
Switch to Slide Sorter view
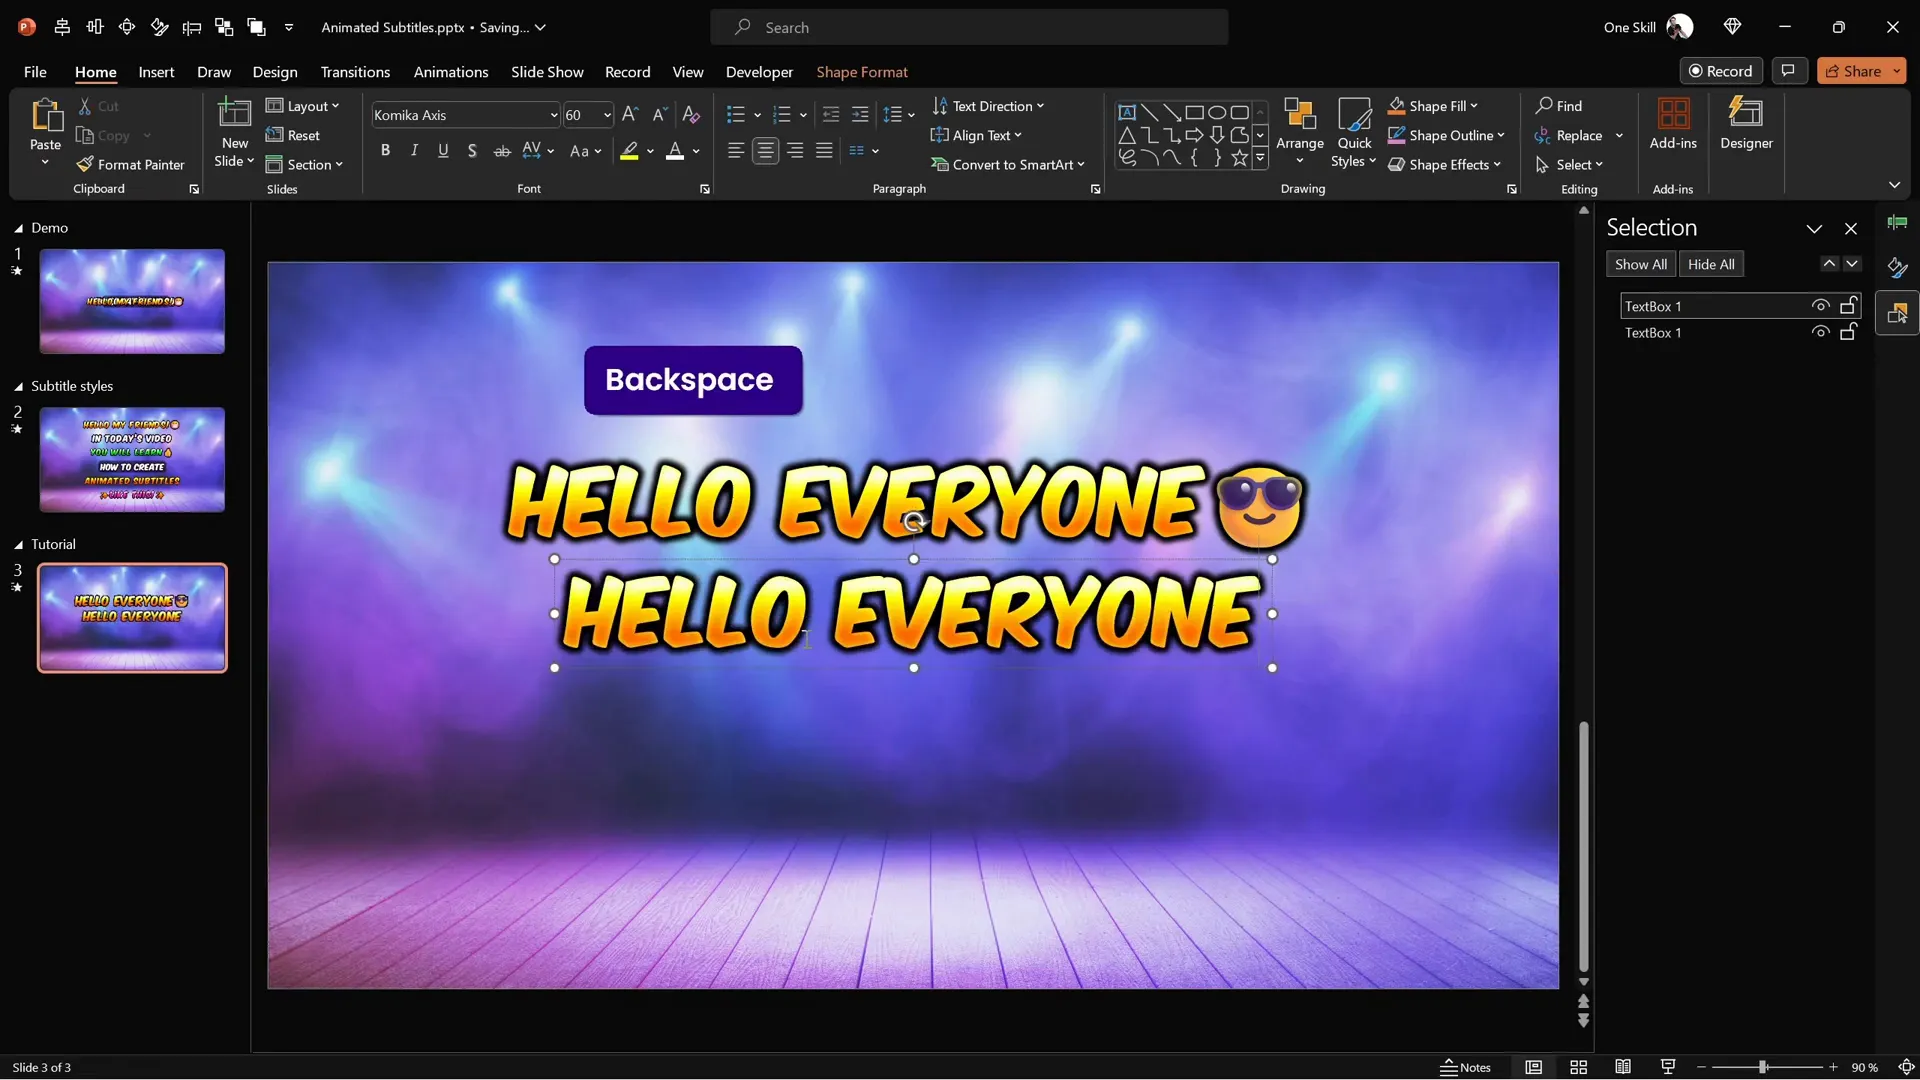click(1578, 1067)
